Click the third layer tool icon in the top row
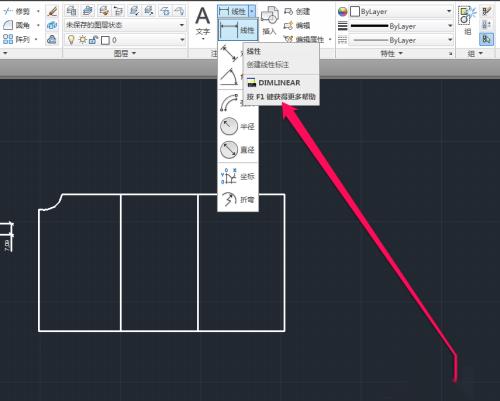The image size is (500, 401). (104, 11)
